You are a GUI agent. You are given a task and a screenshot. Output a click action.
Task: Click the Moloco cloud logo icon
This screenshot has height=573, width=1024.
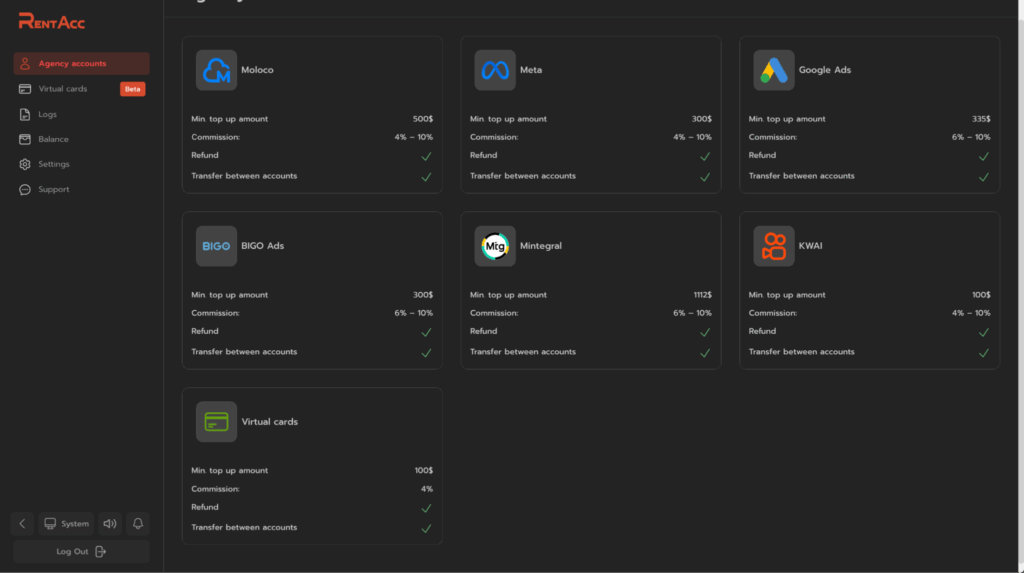[216, 70]
